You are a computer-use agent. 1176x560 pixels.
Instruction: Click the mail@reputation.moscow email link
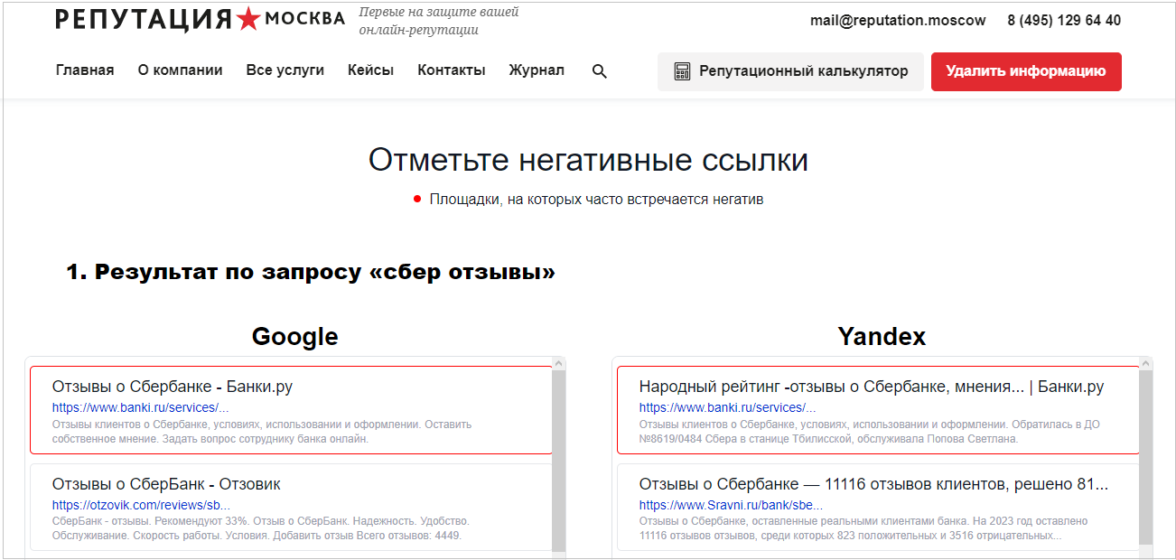pyautogui.click(x=897, y=20)
